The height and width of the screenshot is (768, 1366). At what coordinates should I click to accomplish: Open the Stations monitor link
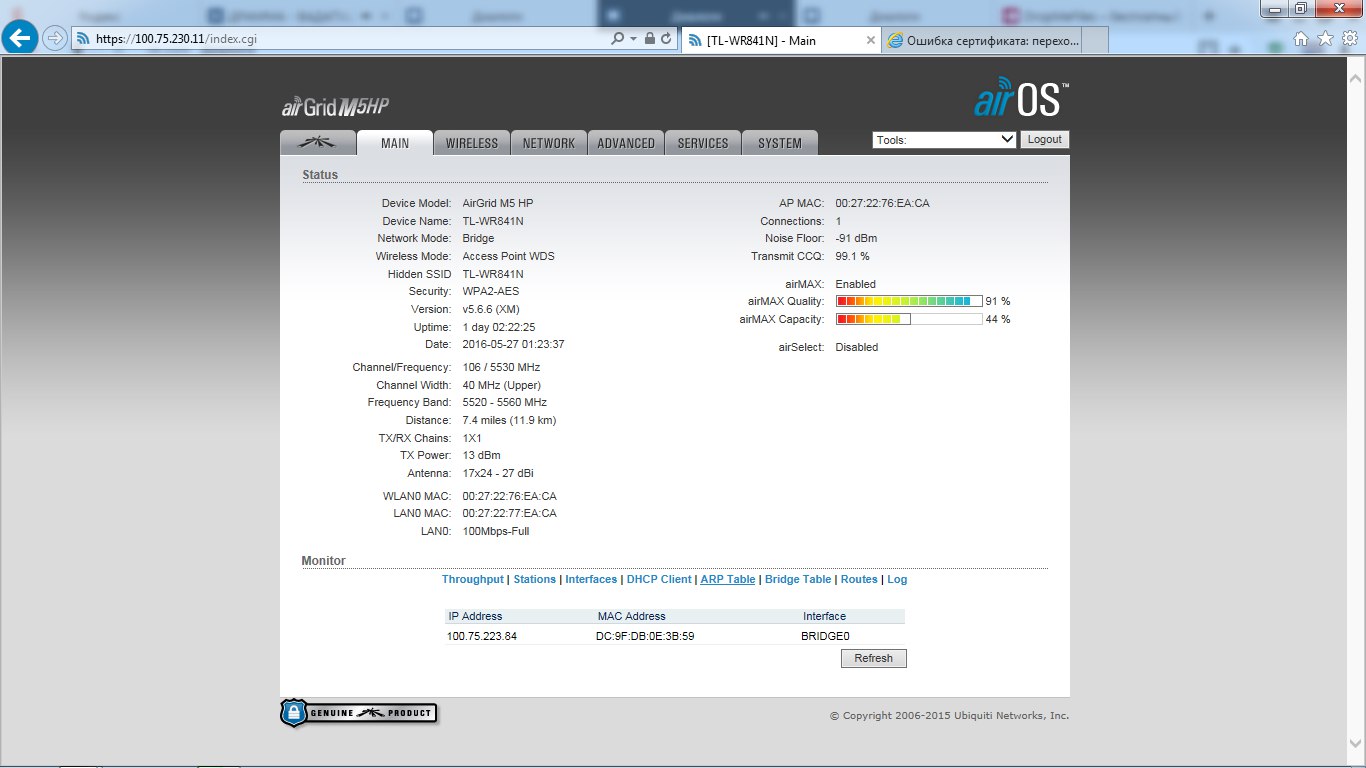click(x=534, y=579)
